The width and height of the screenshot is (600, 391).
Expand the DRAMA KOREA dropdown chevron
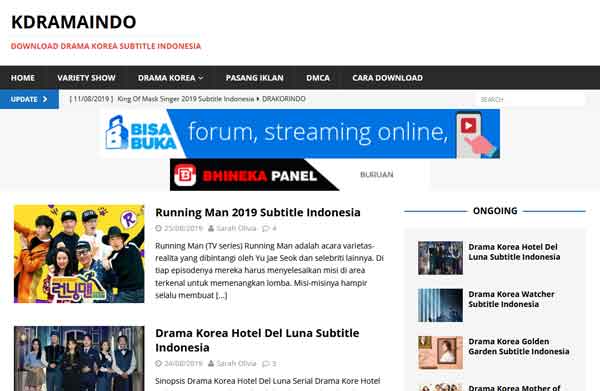201,78
